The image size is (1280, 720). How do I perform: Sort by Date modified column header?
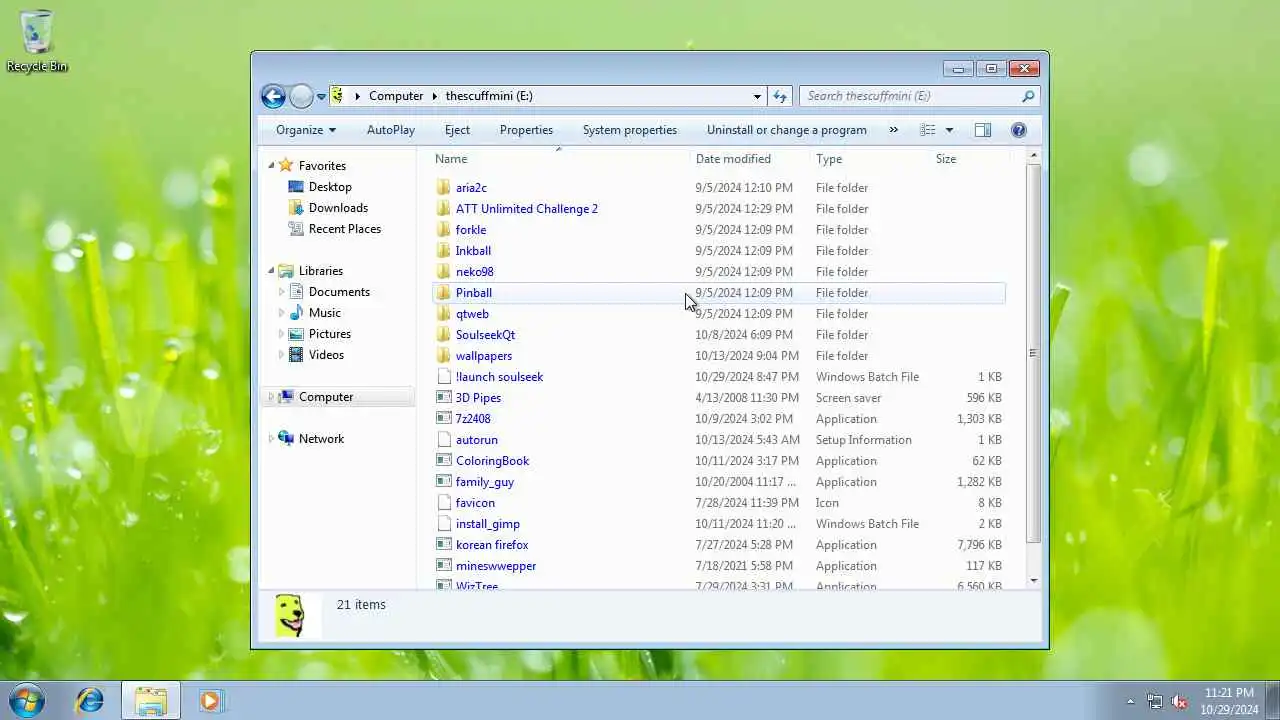pos(750,159)
